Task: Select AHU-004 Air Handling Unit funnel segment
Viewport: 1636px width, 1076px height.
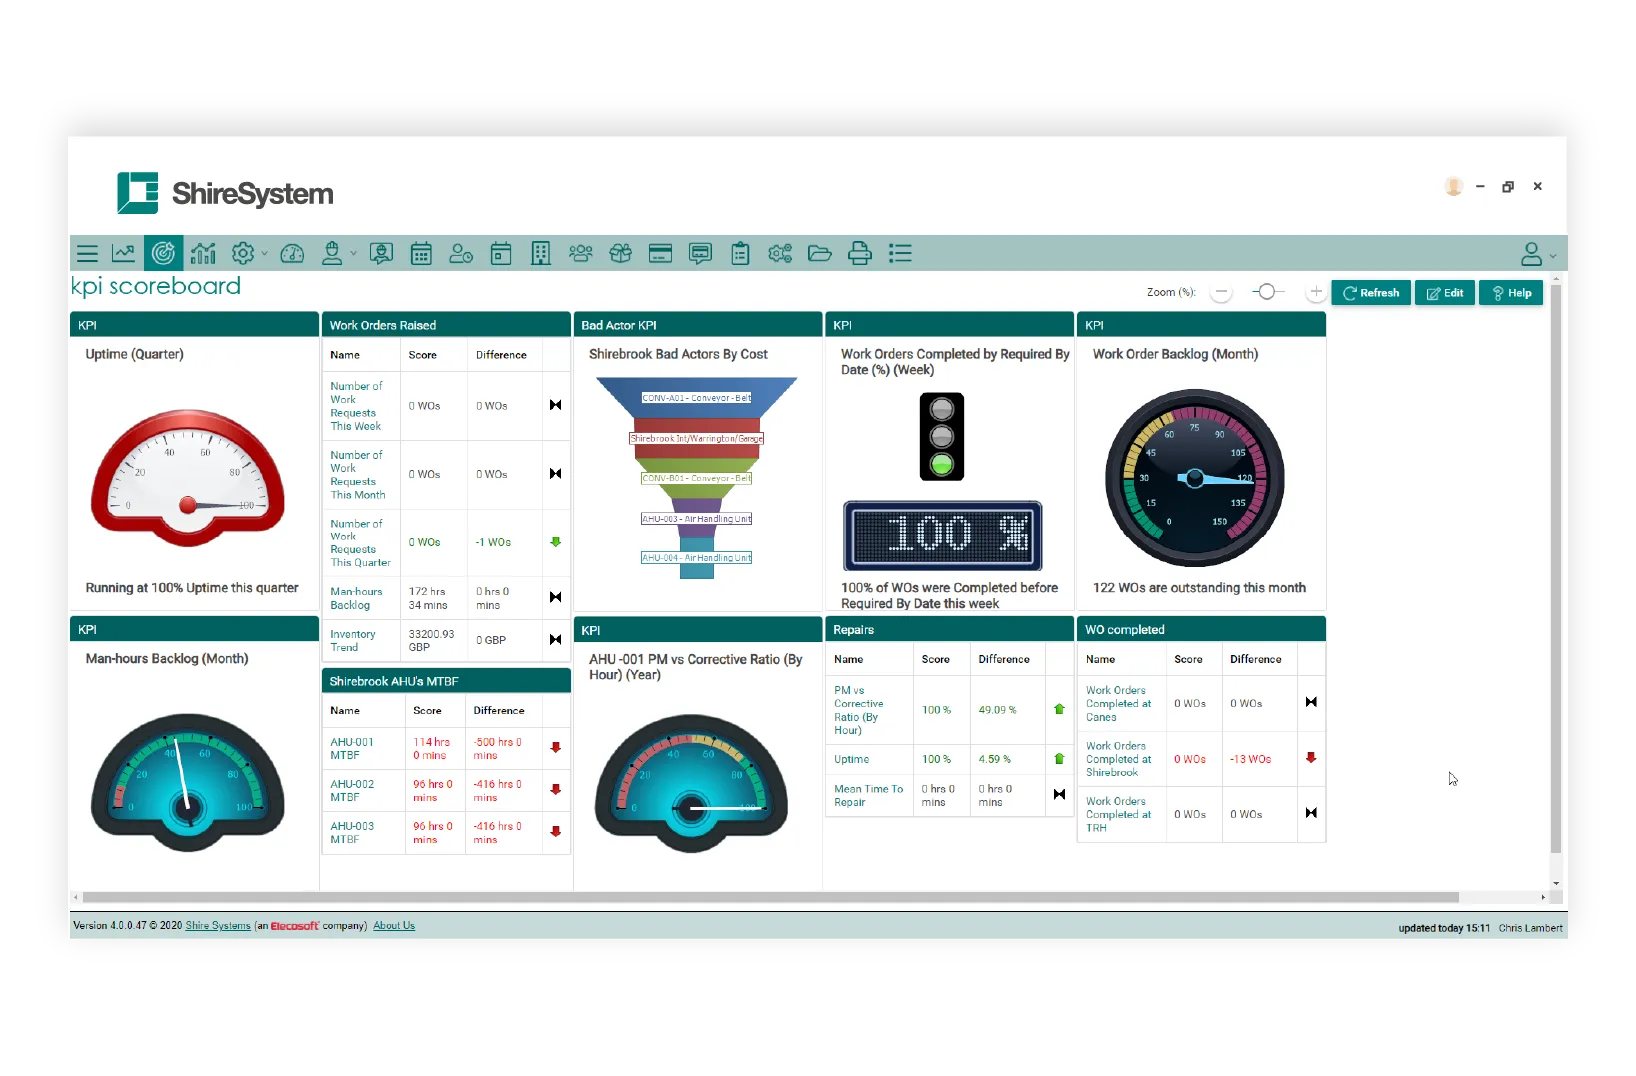Action: pos(696,558)
